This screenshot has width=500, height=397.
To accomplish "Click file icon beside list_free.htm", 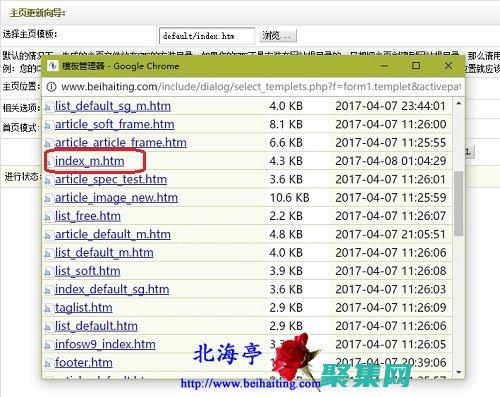I will pos(49,217).
